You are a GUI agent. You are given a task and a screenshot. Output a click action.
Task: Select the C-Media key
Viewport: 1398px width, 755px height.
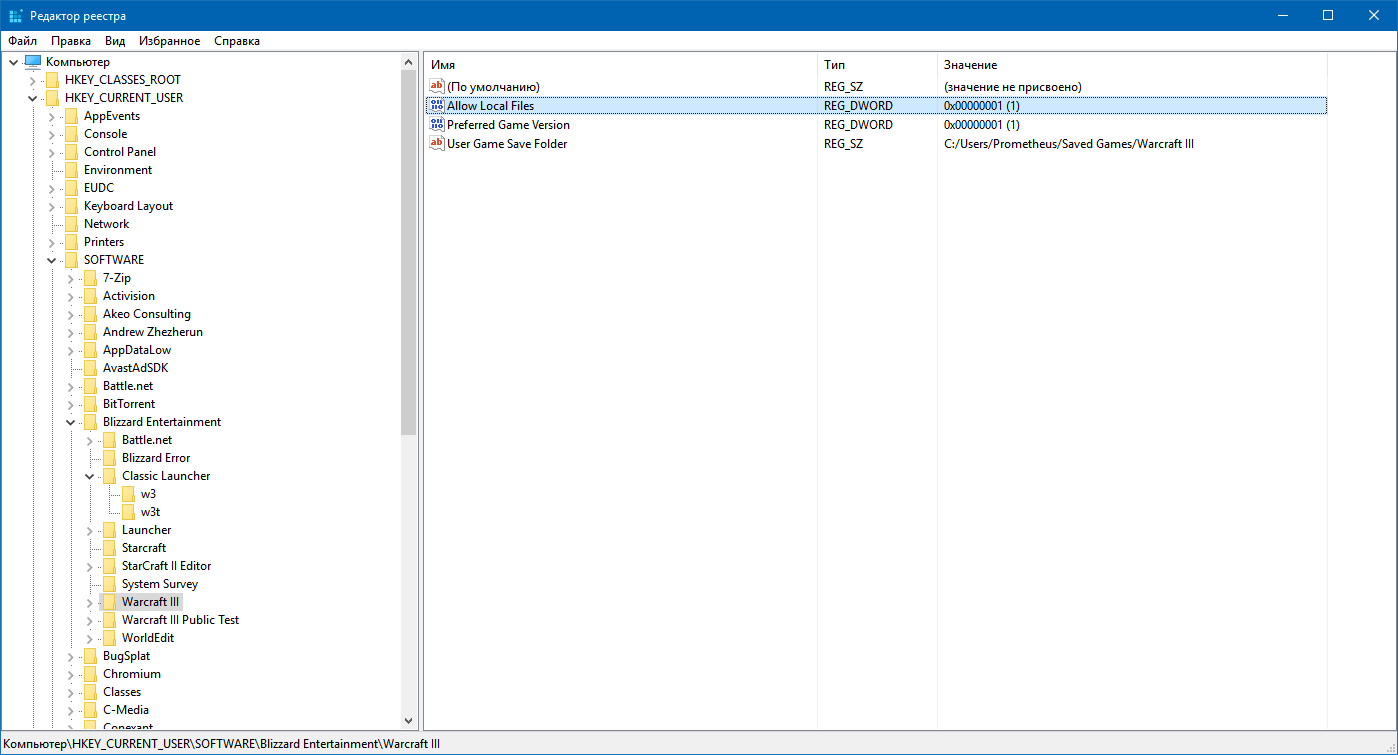click(x=126, y=710)
